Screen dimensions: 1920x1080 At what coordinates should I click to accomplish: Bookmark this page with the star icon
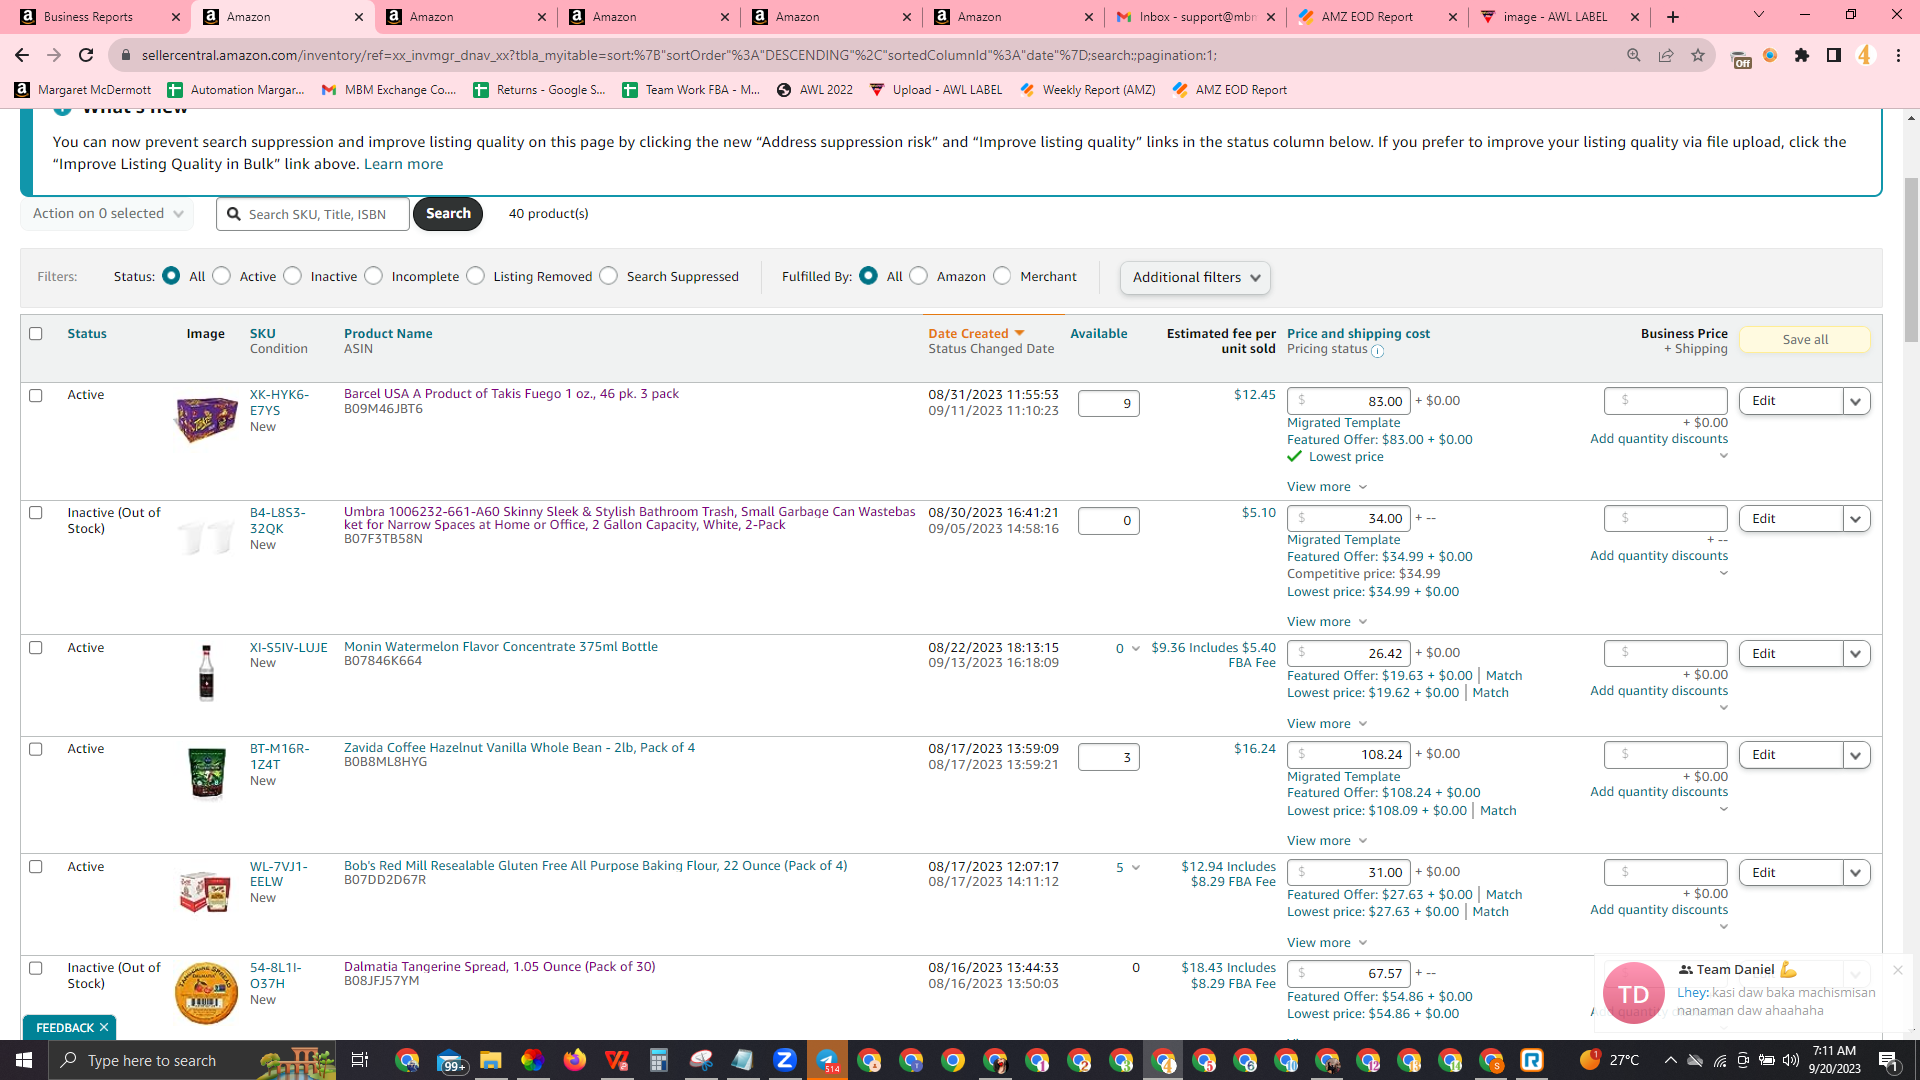(1698, 55)
